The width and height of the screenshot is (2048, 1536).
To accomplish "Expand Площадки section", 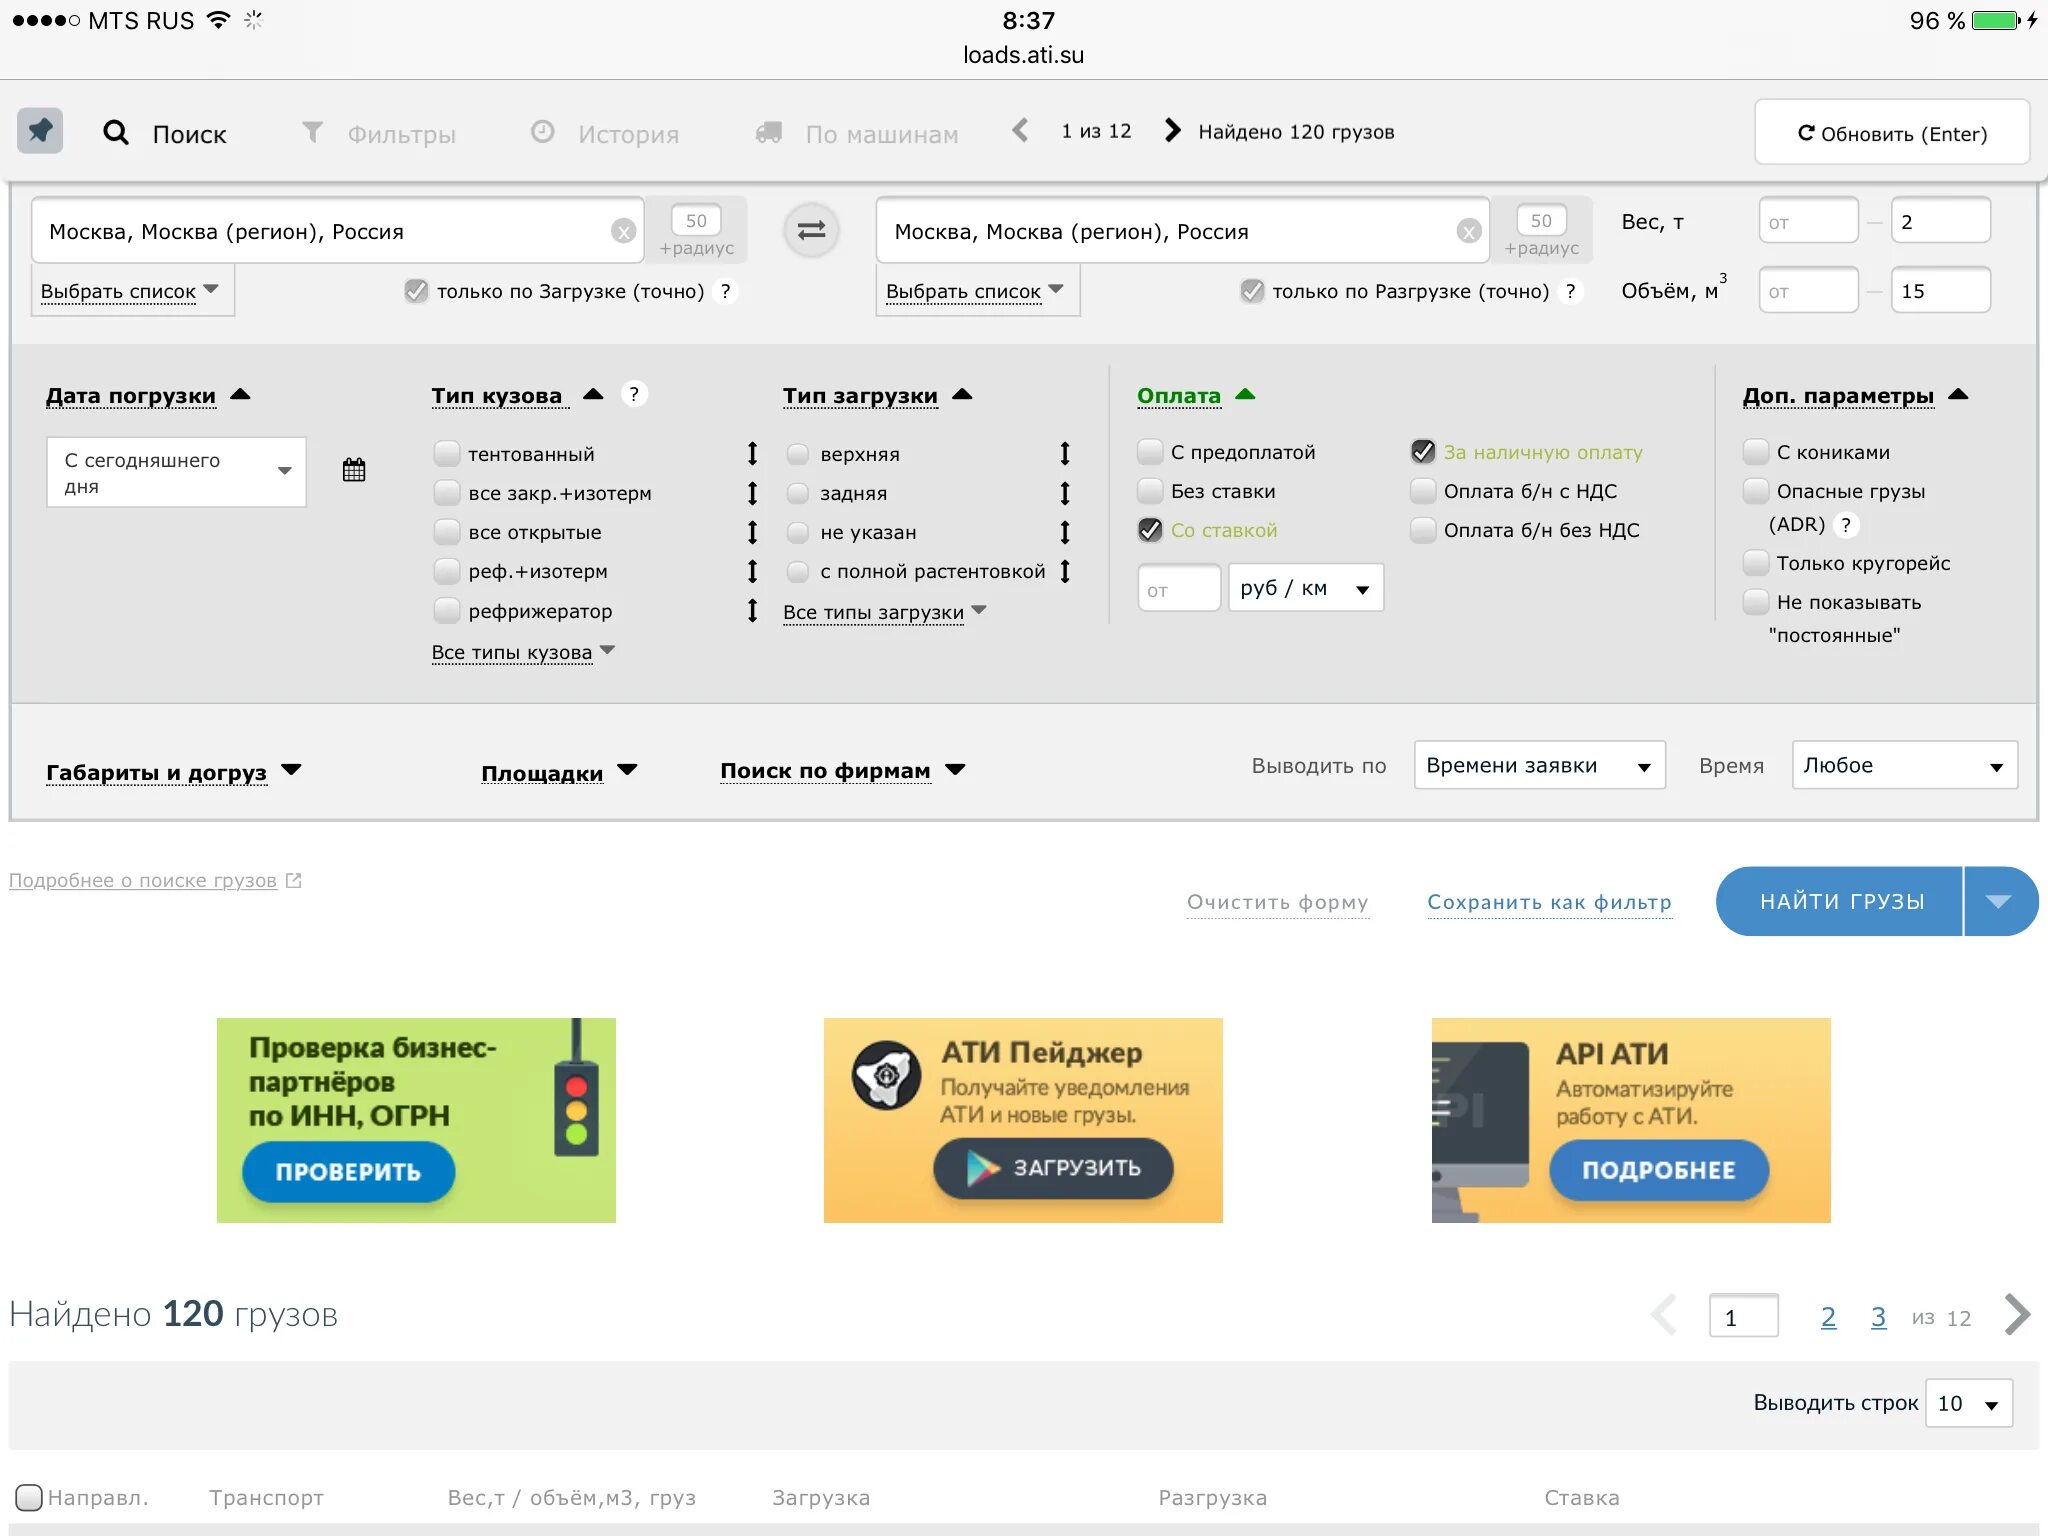I will tap(559, 772).
